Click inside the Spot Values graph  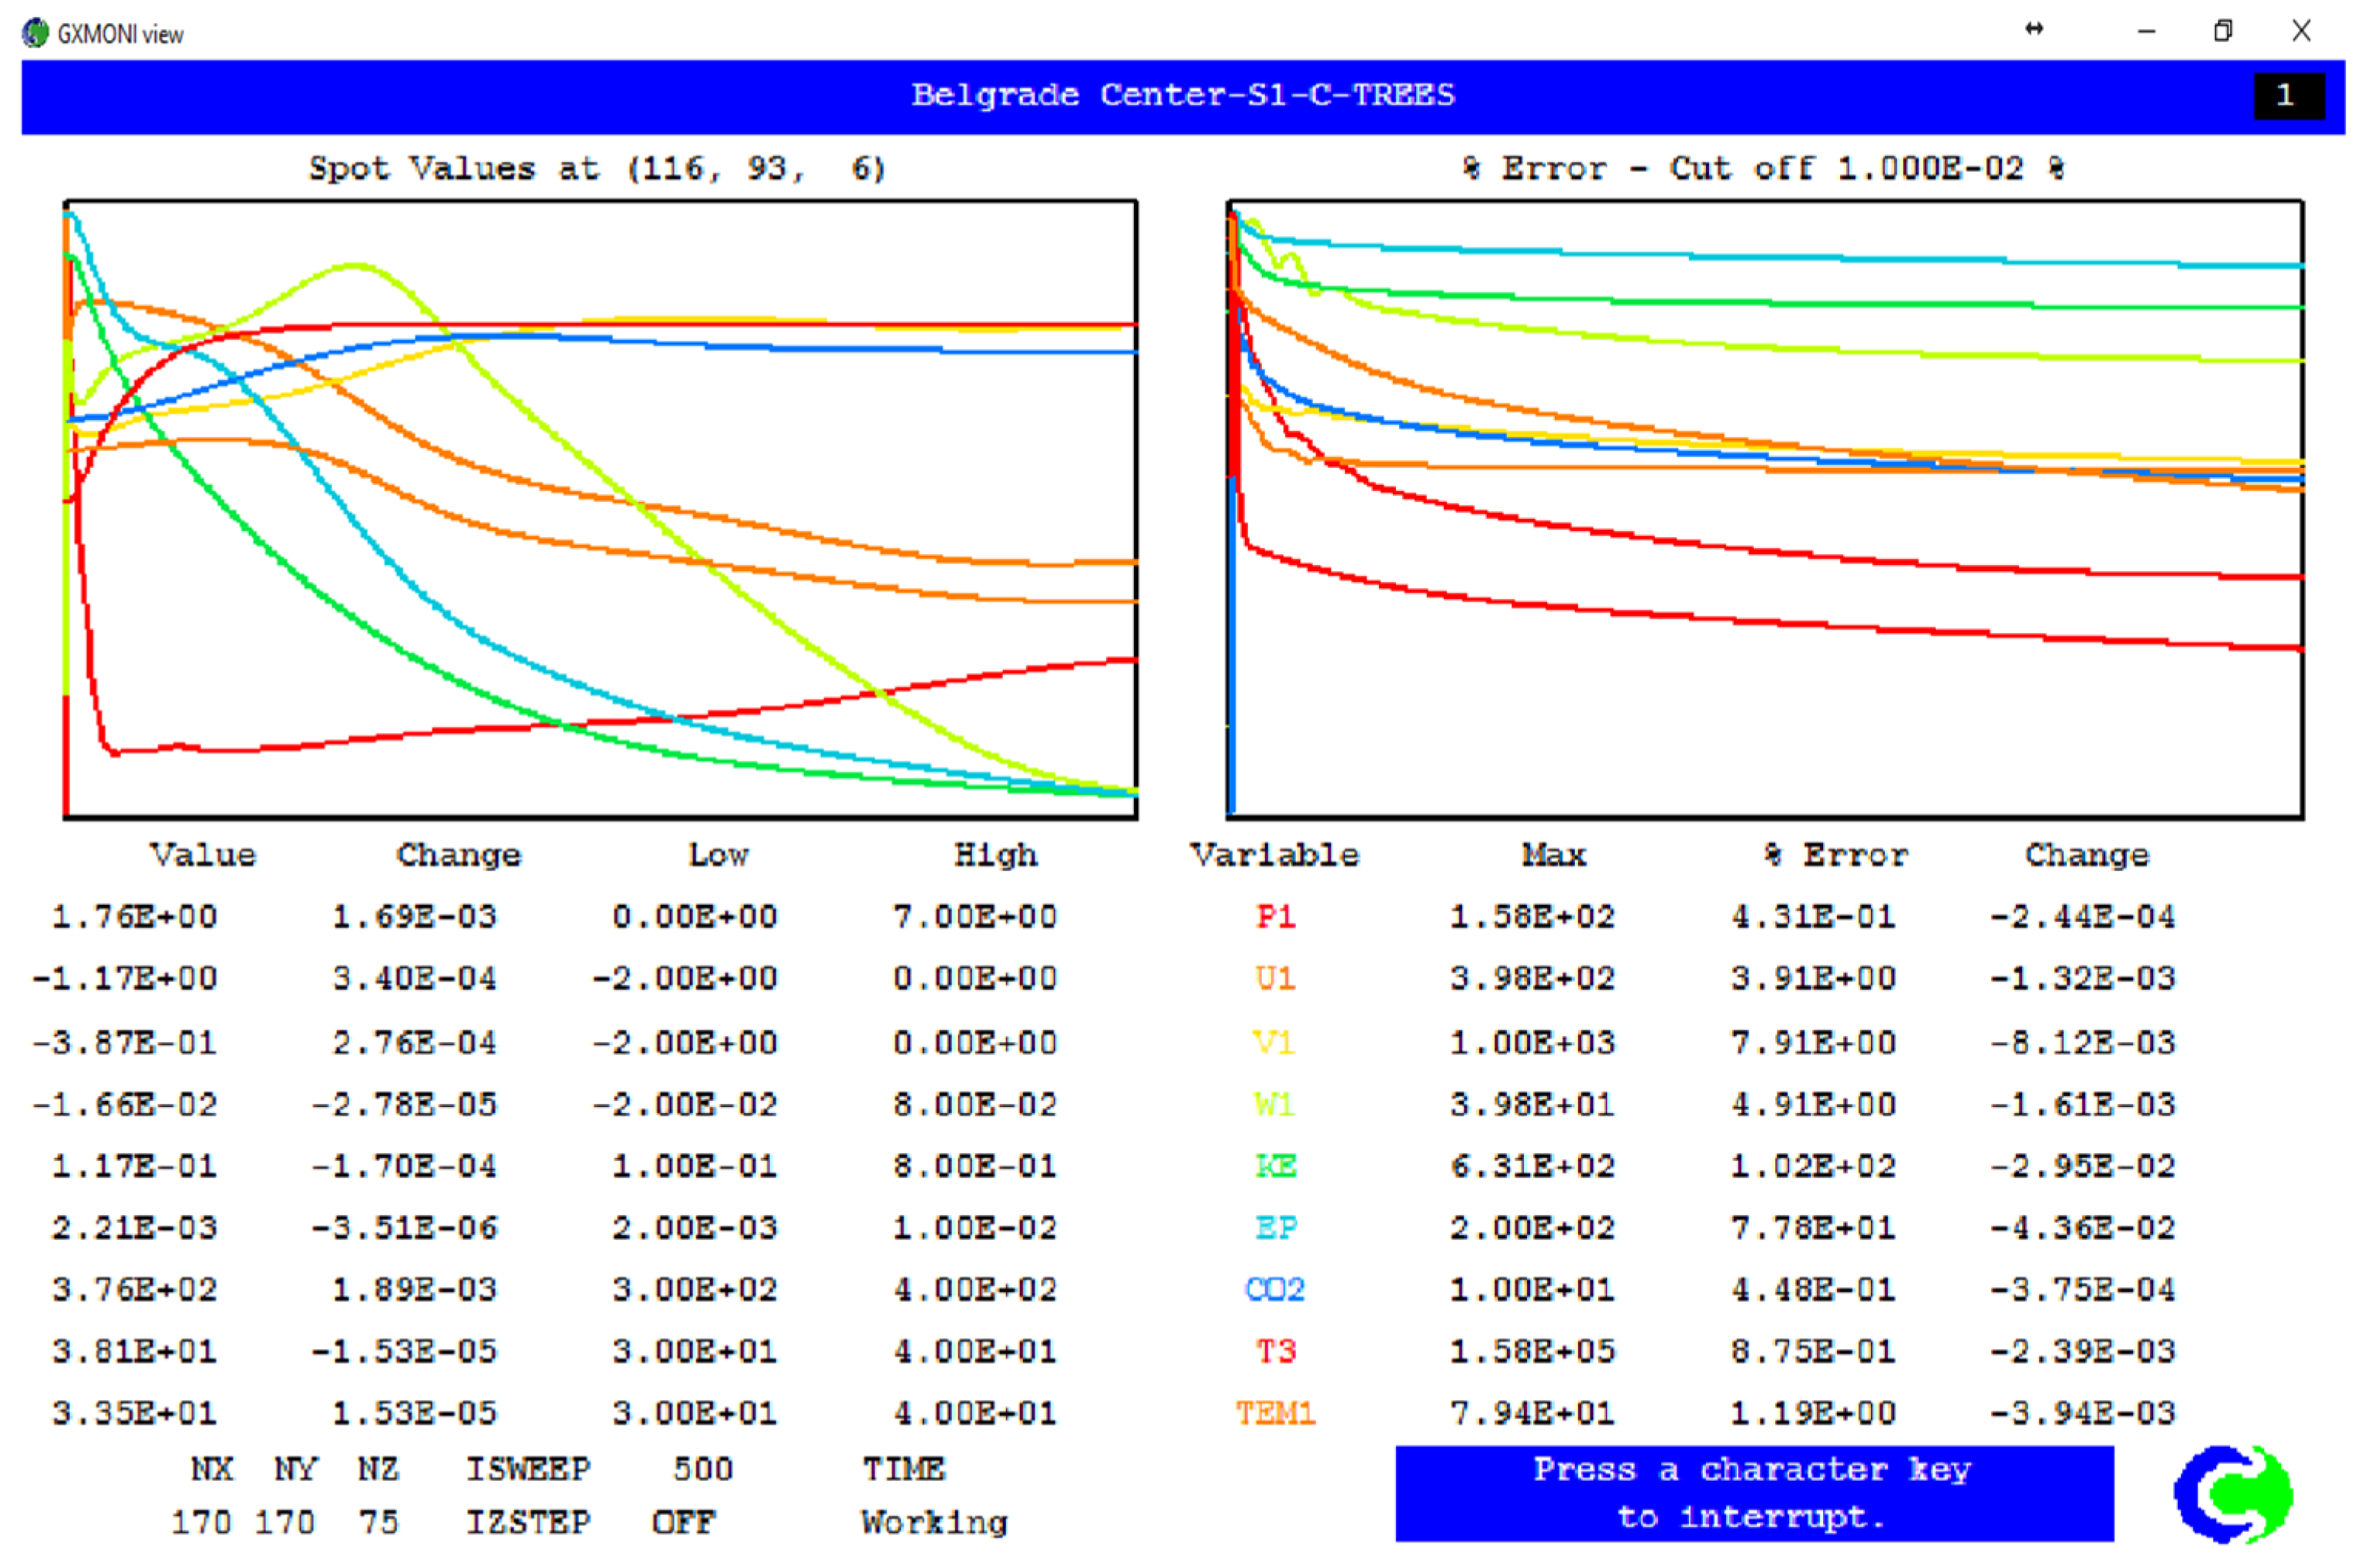[x=600, y=510]
